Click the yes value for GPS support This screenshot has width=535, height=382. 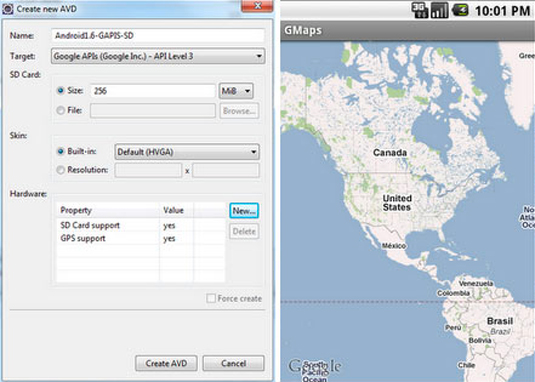[x=169, y=239]
